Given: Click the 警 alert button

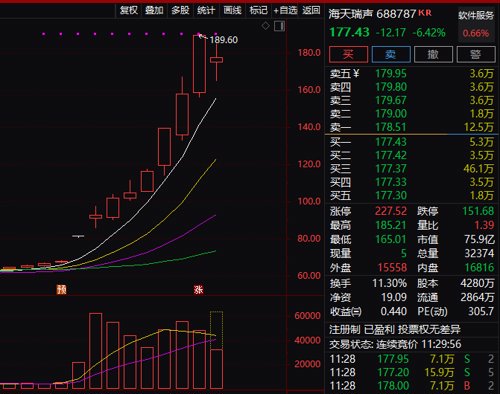Looking at the screenshot, I should 476,54.
